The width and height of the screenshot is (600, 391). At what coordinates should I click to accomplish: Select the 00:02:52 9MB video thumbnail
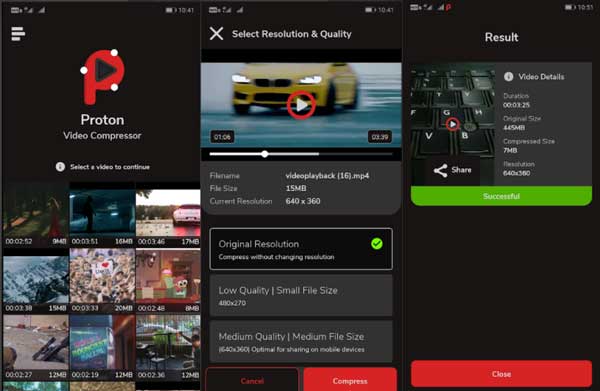(x=36, y=215)
